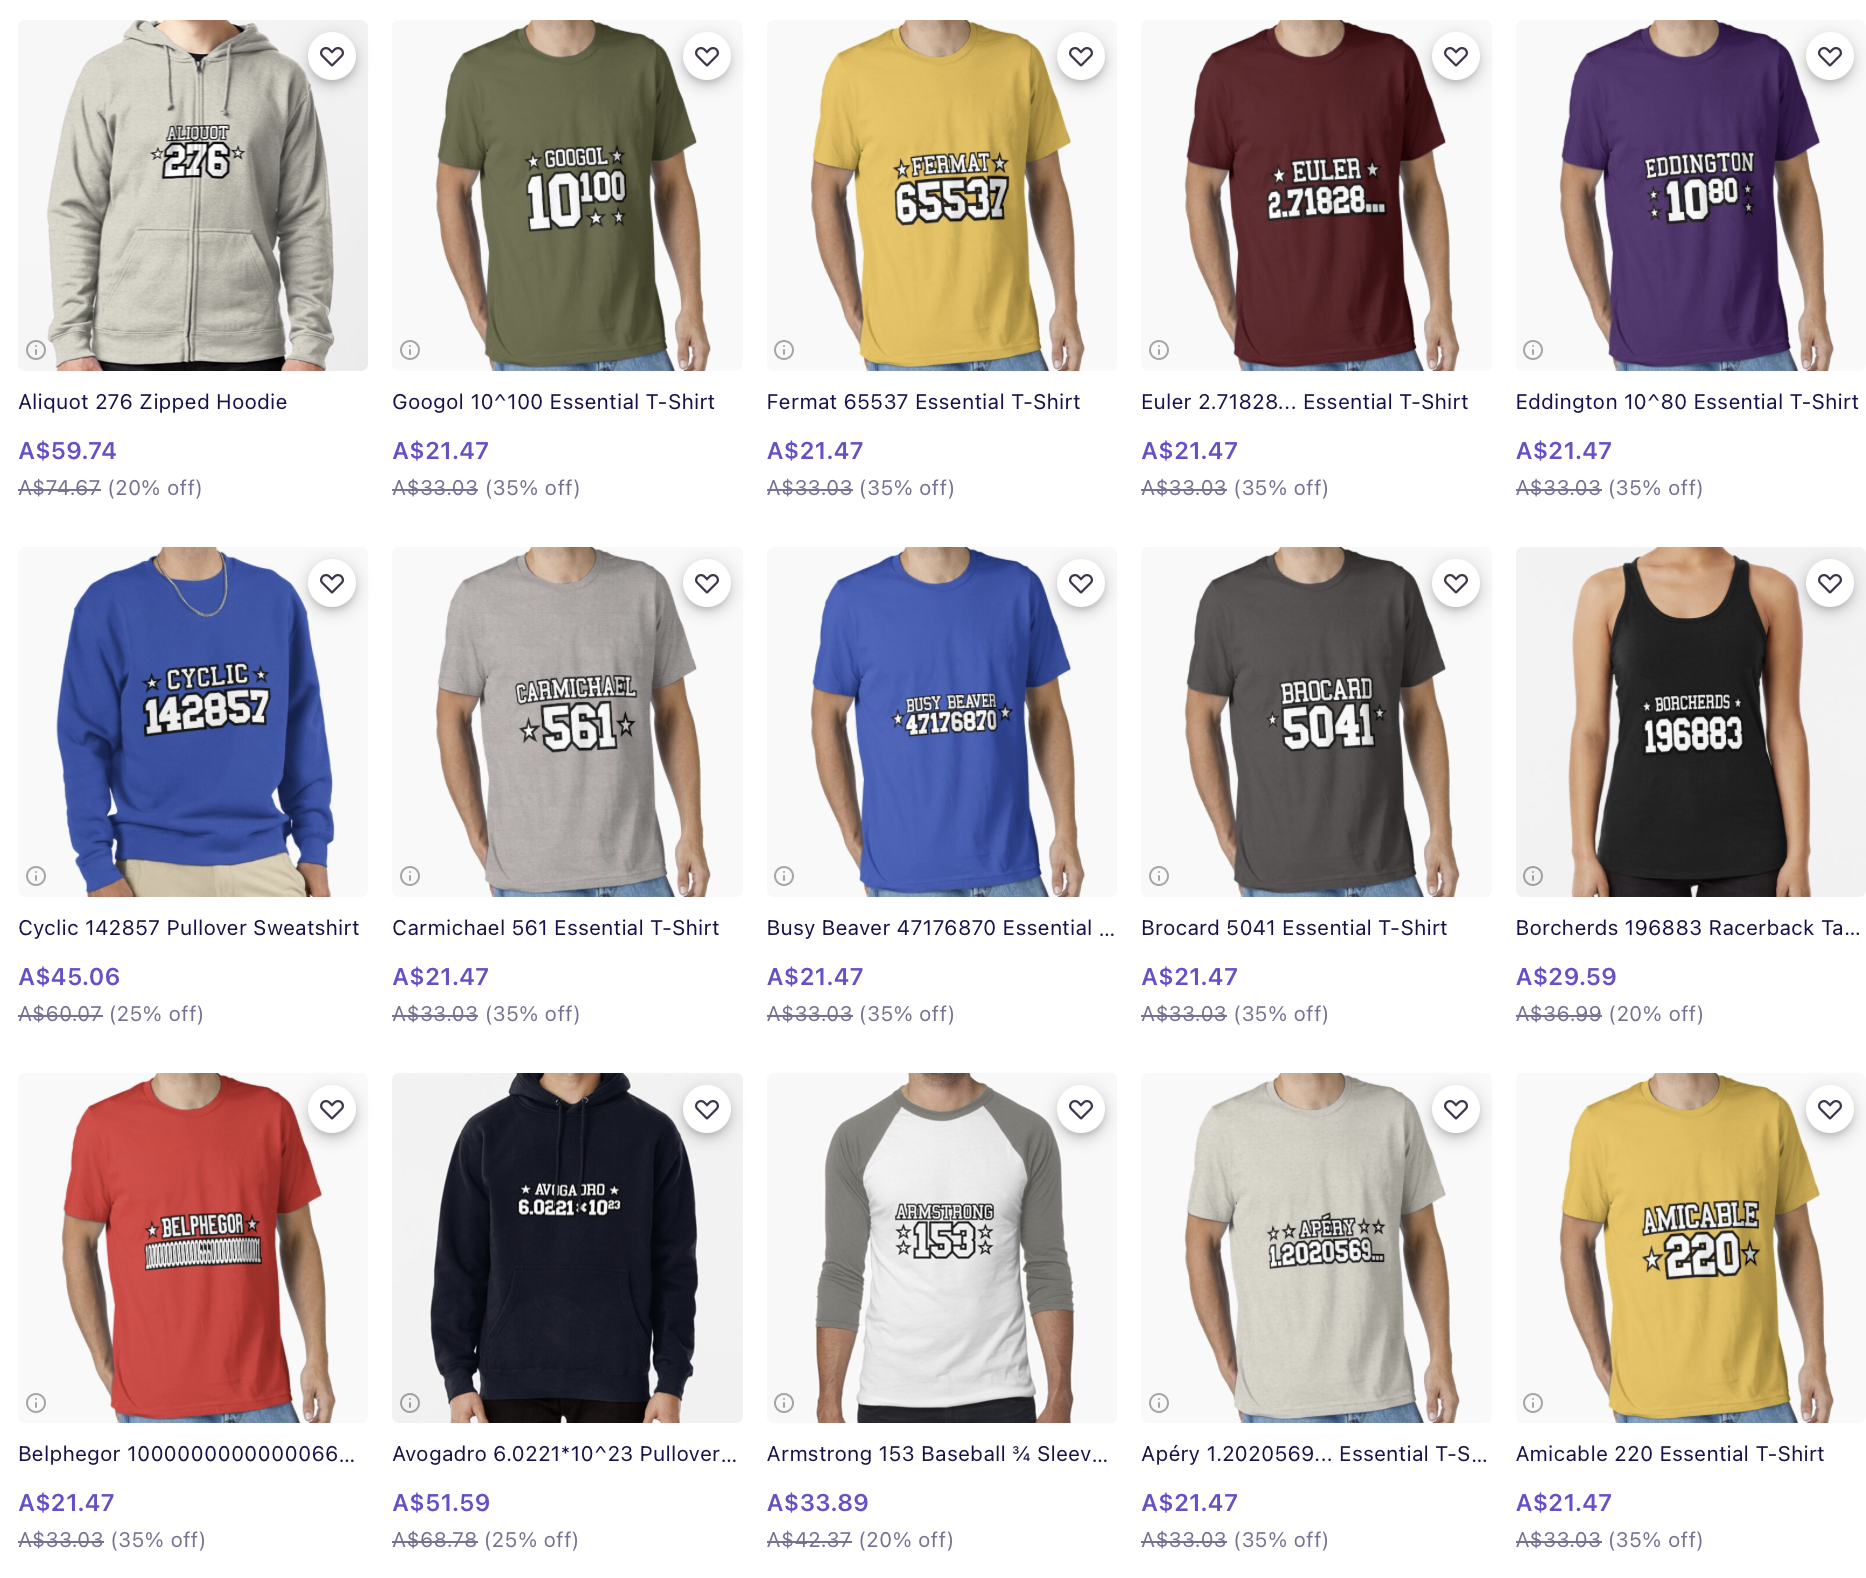Open Apéry 1.2020569 Essential T-Shirt link

[x=1314, y=1454]
